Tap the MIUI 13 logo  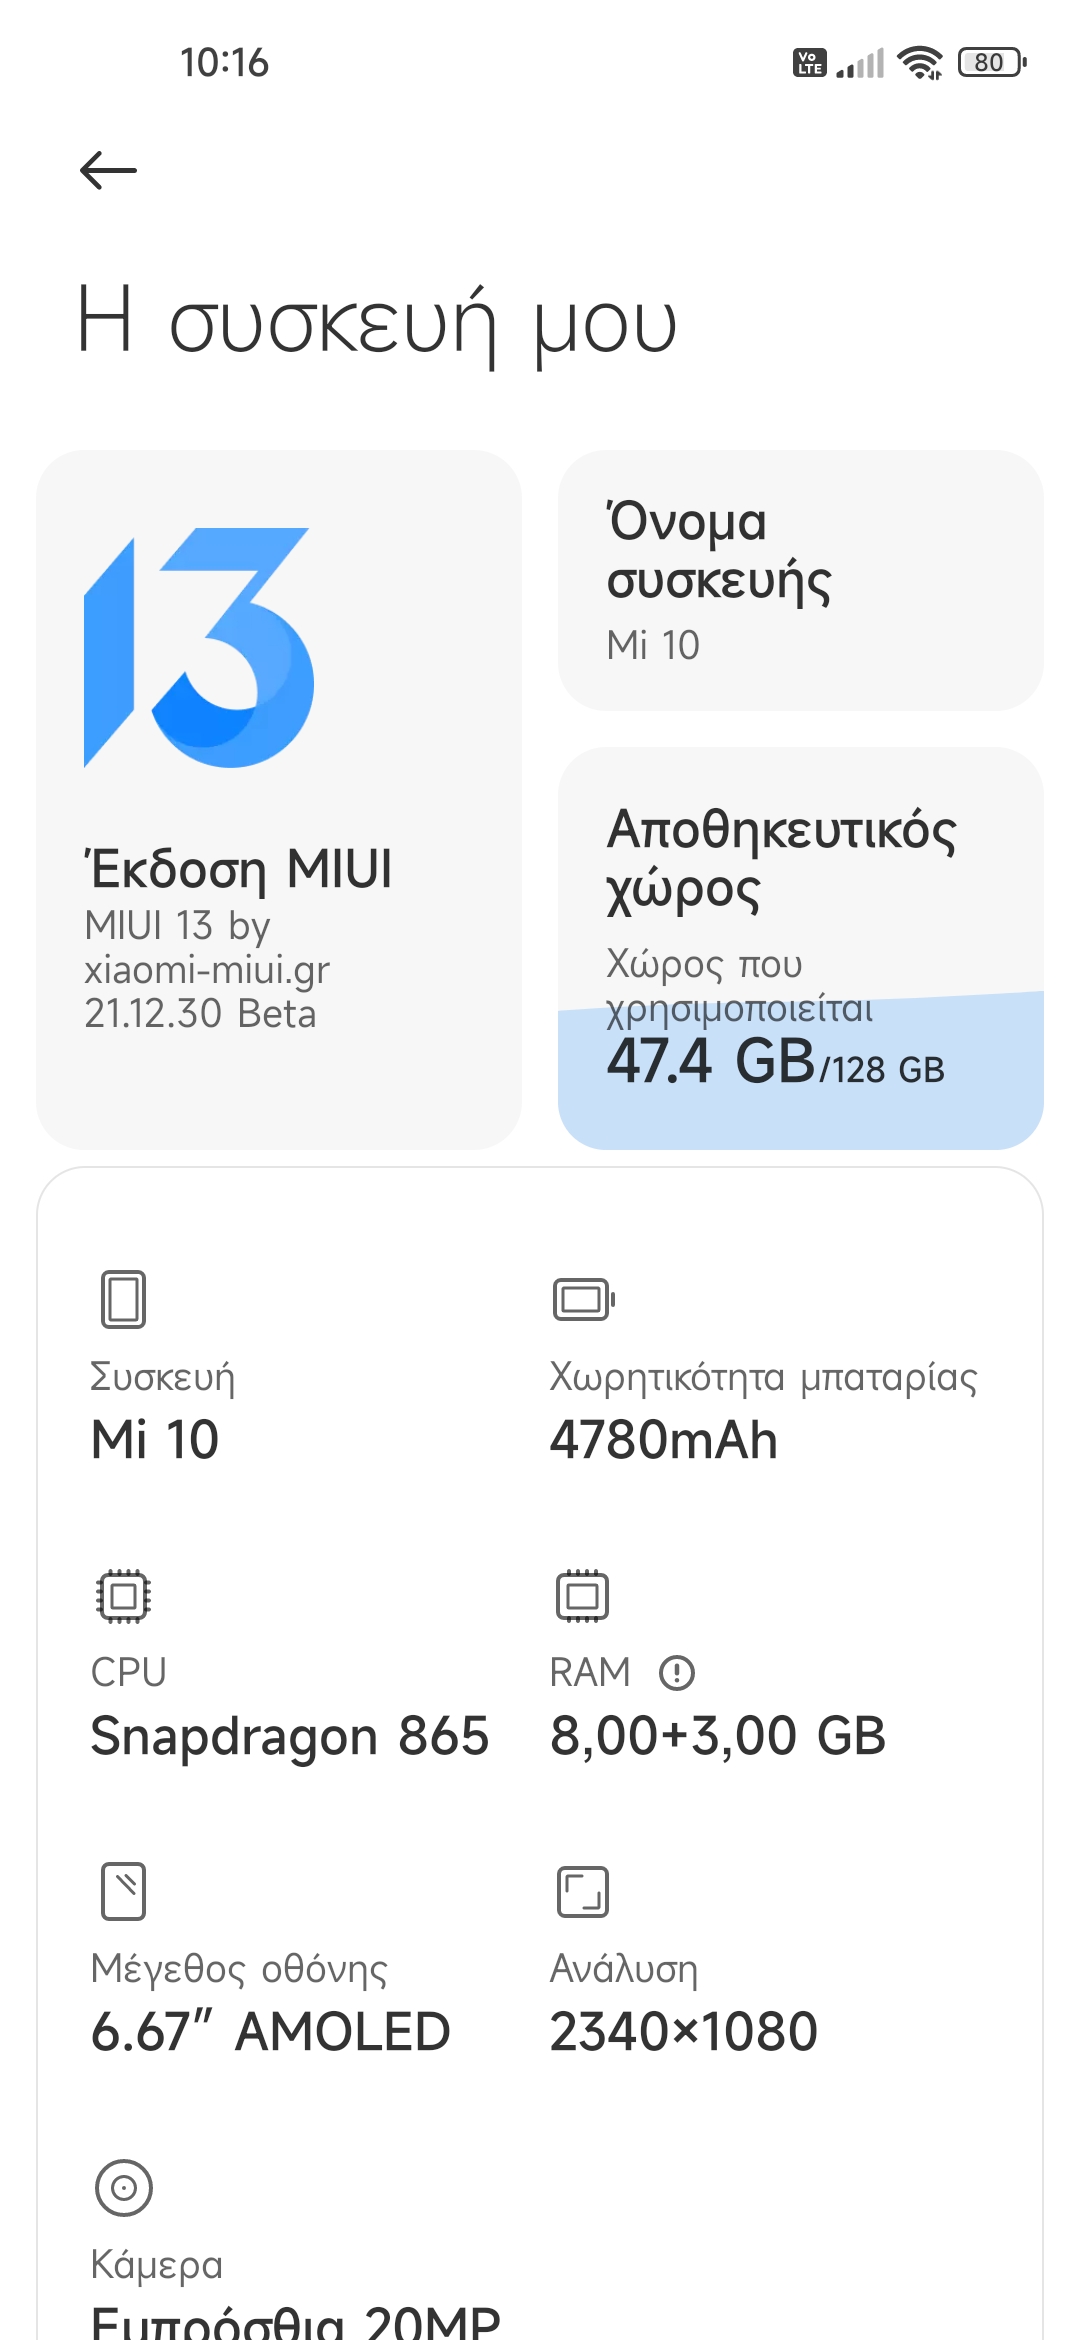pyautogui.click(x=199, y=647)
